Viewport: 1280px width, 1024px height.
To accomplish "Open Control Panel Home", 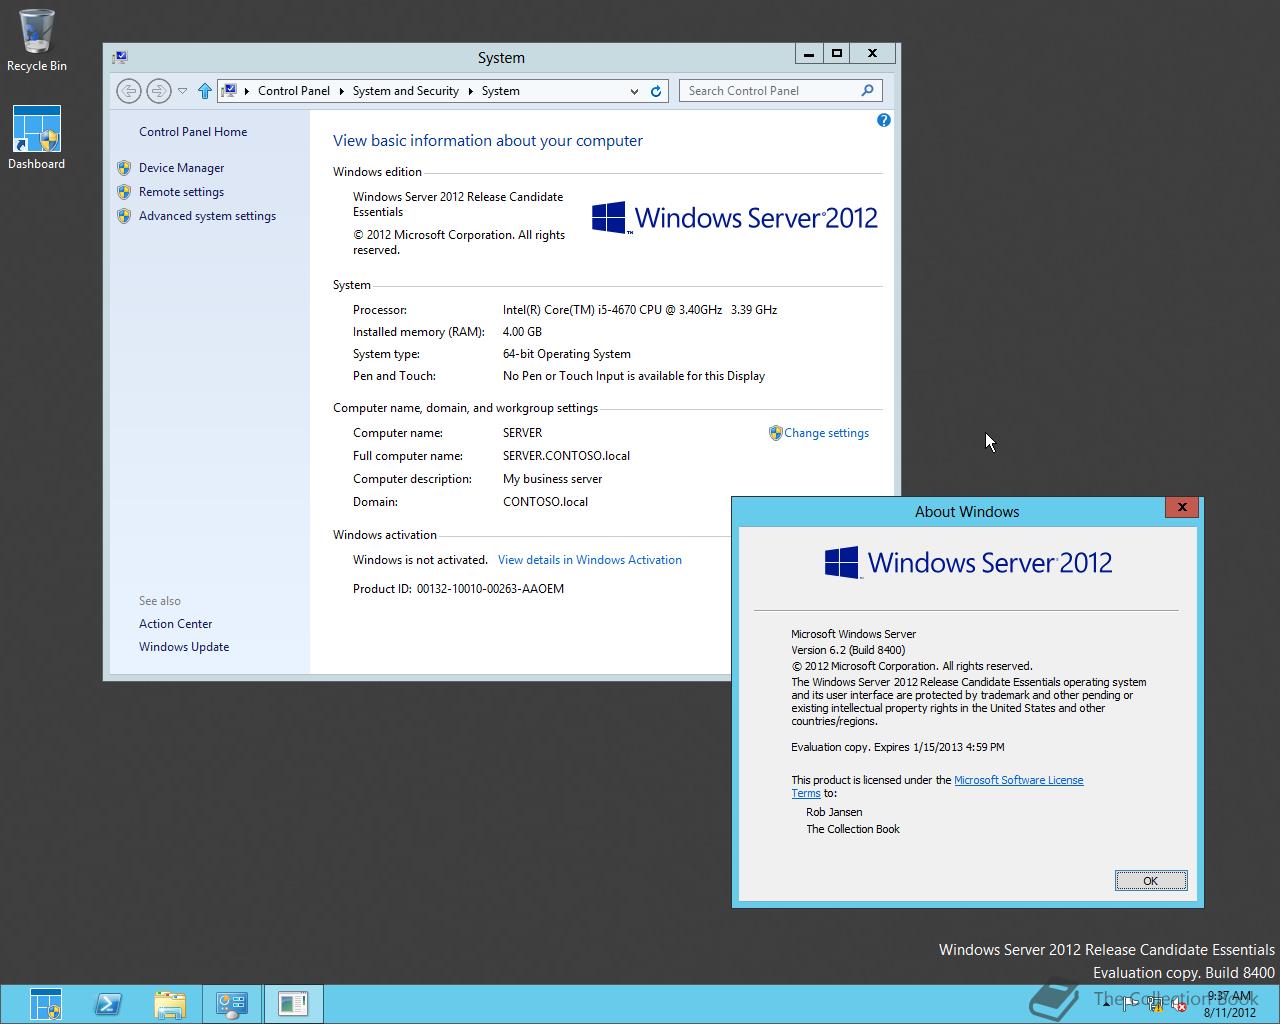I will pos(193,132).
